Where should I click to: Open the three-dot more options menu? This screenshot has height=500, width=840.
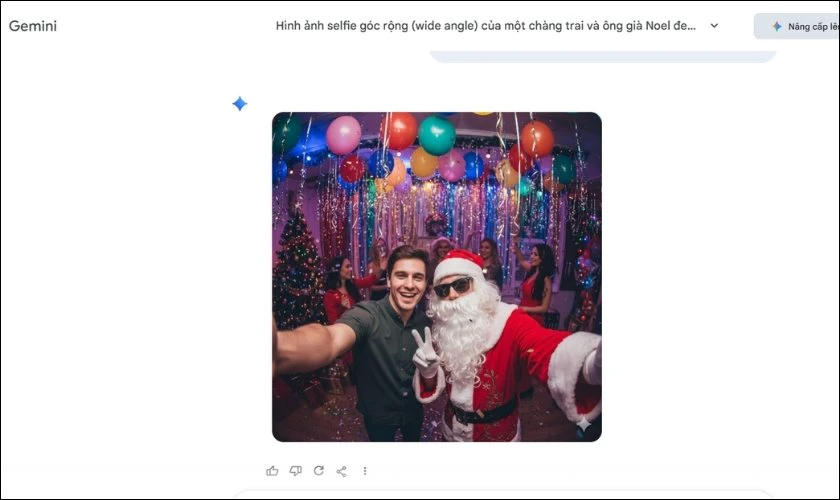coord(364,470)
